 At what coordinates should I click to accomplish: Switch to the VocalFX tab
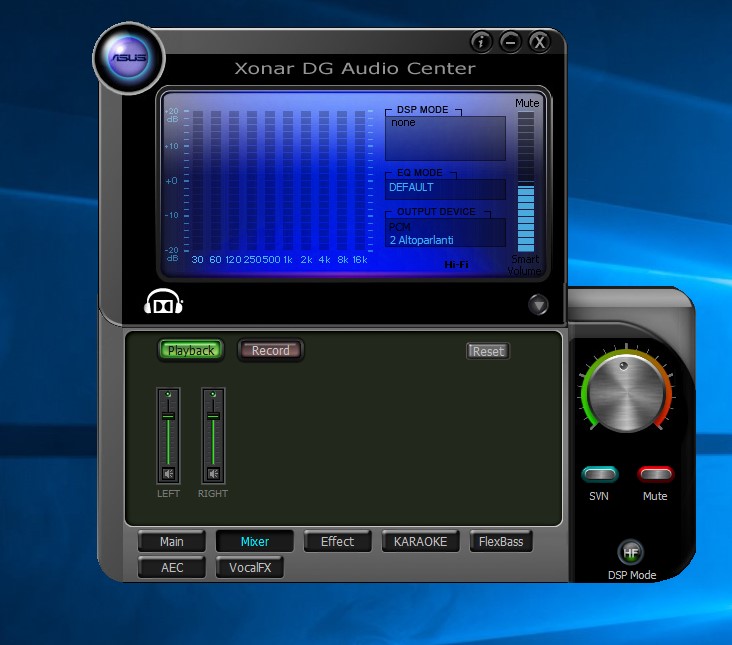250,568
